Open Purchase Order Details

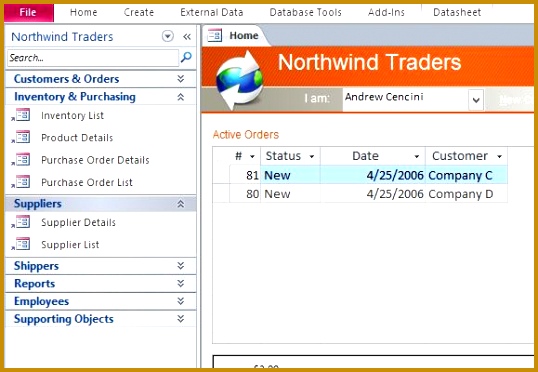(95, 160)
